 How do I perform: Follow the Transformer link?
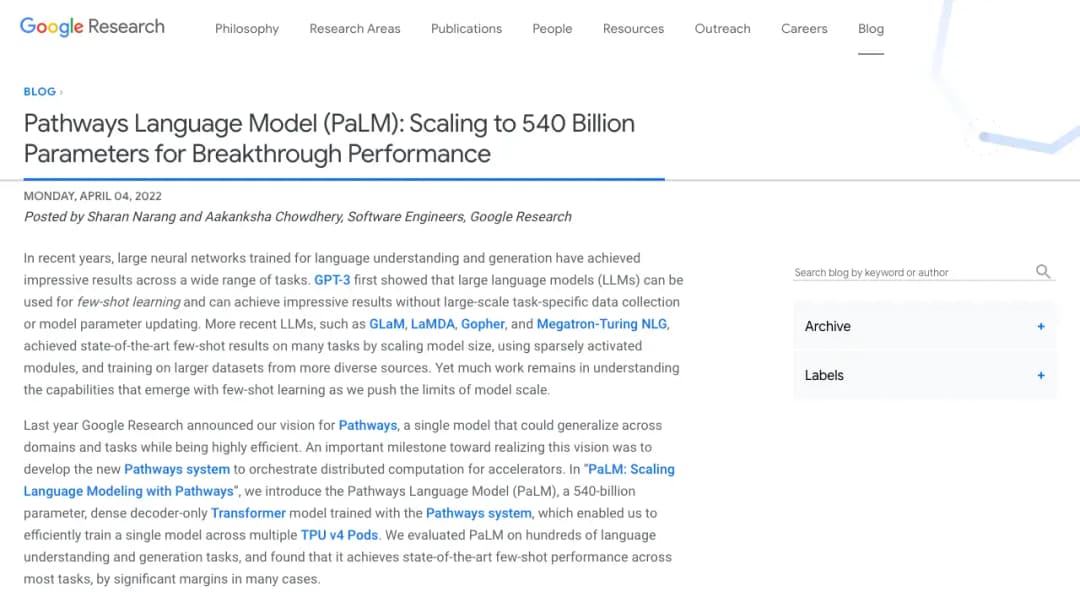pos(248,513)
